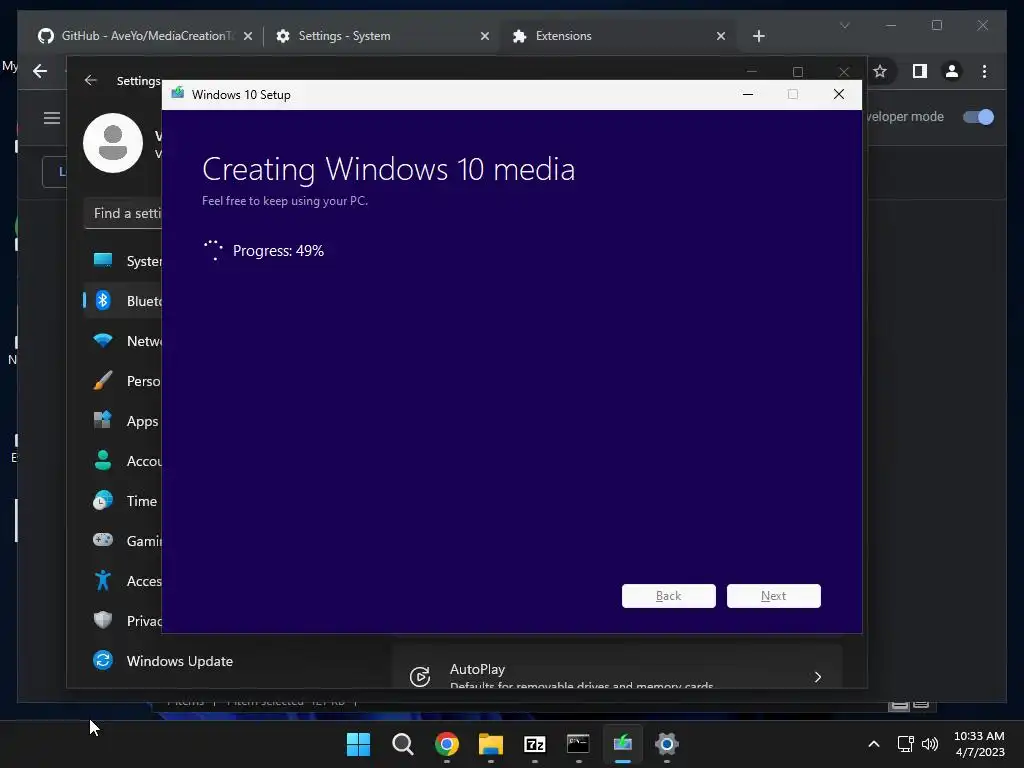This screenshot has height=768, width=1024.
Task: Open Gaming in Settings sidebar
Action: (123, 541)
